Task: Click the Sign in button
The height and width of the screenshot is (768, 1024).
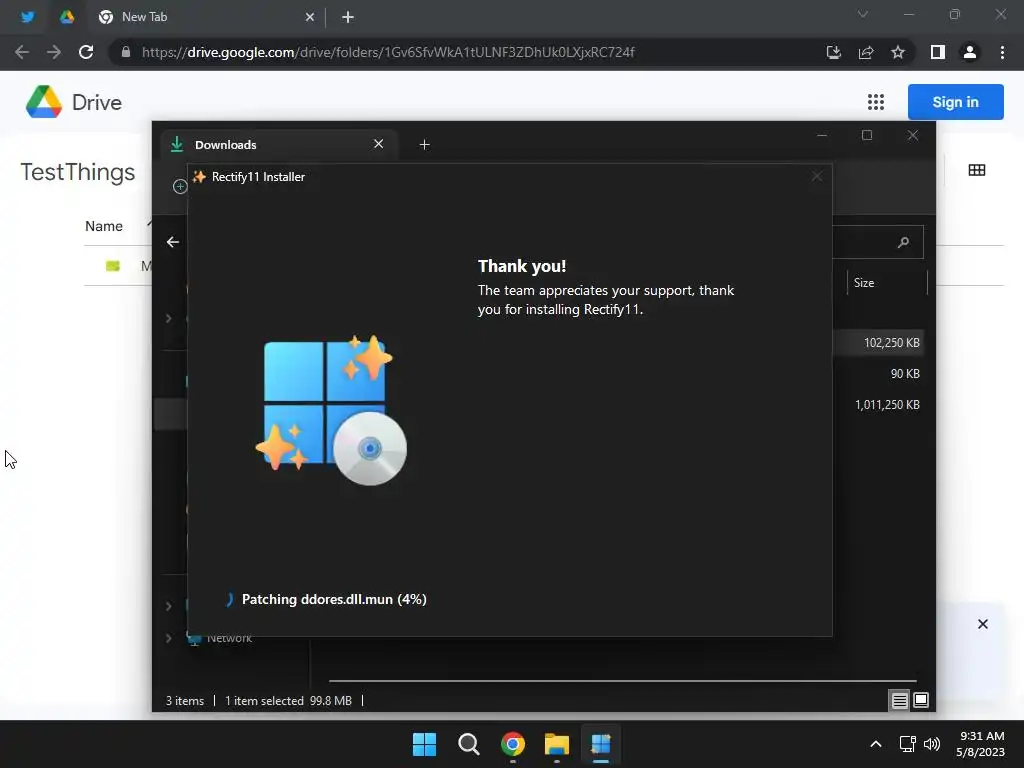Action: coord(955,102)
